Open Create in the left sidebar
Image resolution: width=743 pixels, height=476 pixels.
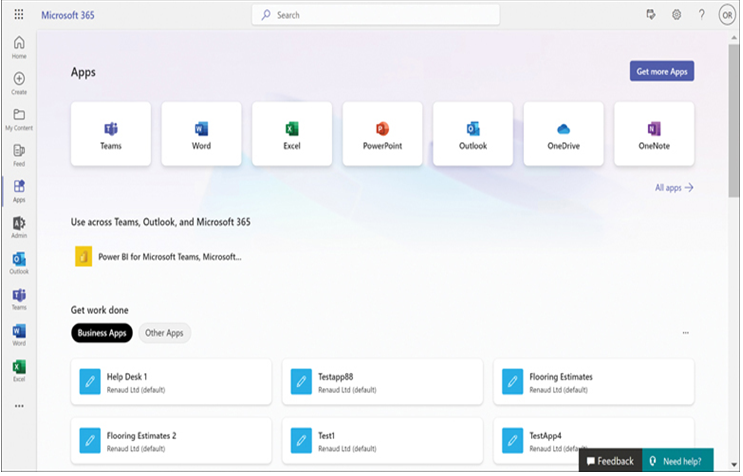(19, 83)
